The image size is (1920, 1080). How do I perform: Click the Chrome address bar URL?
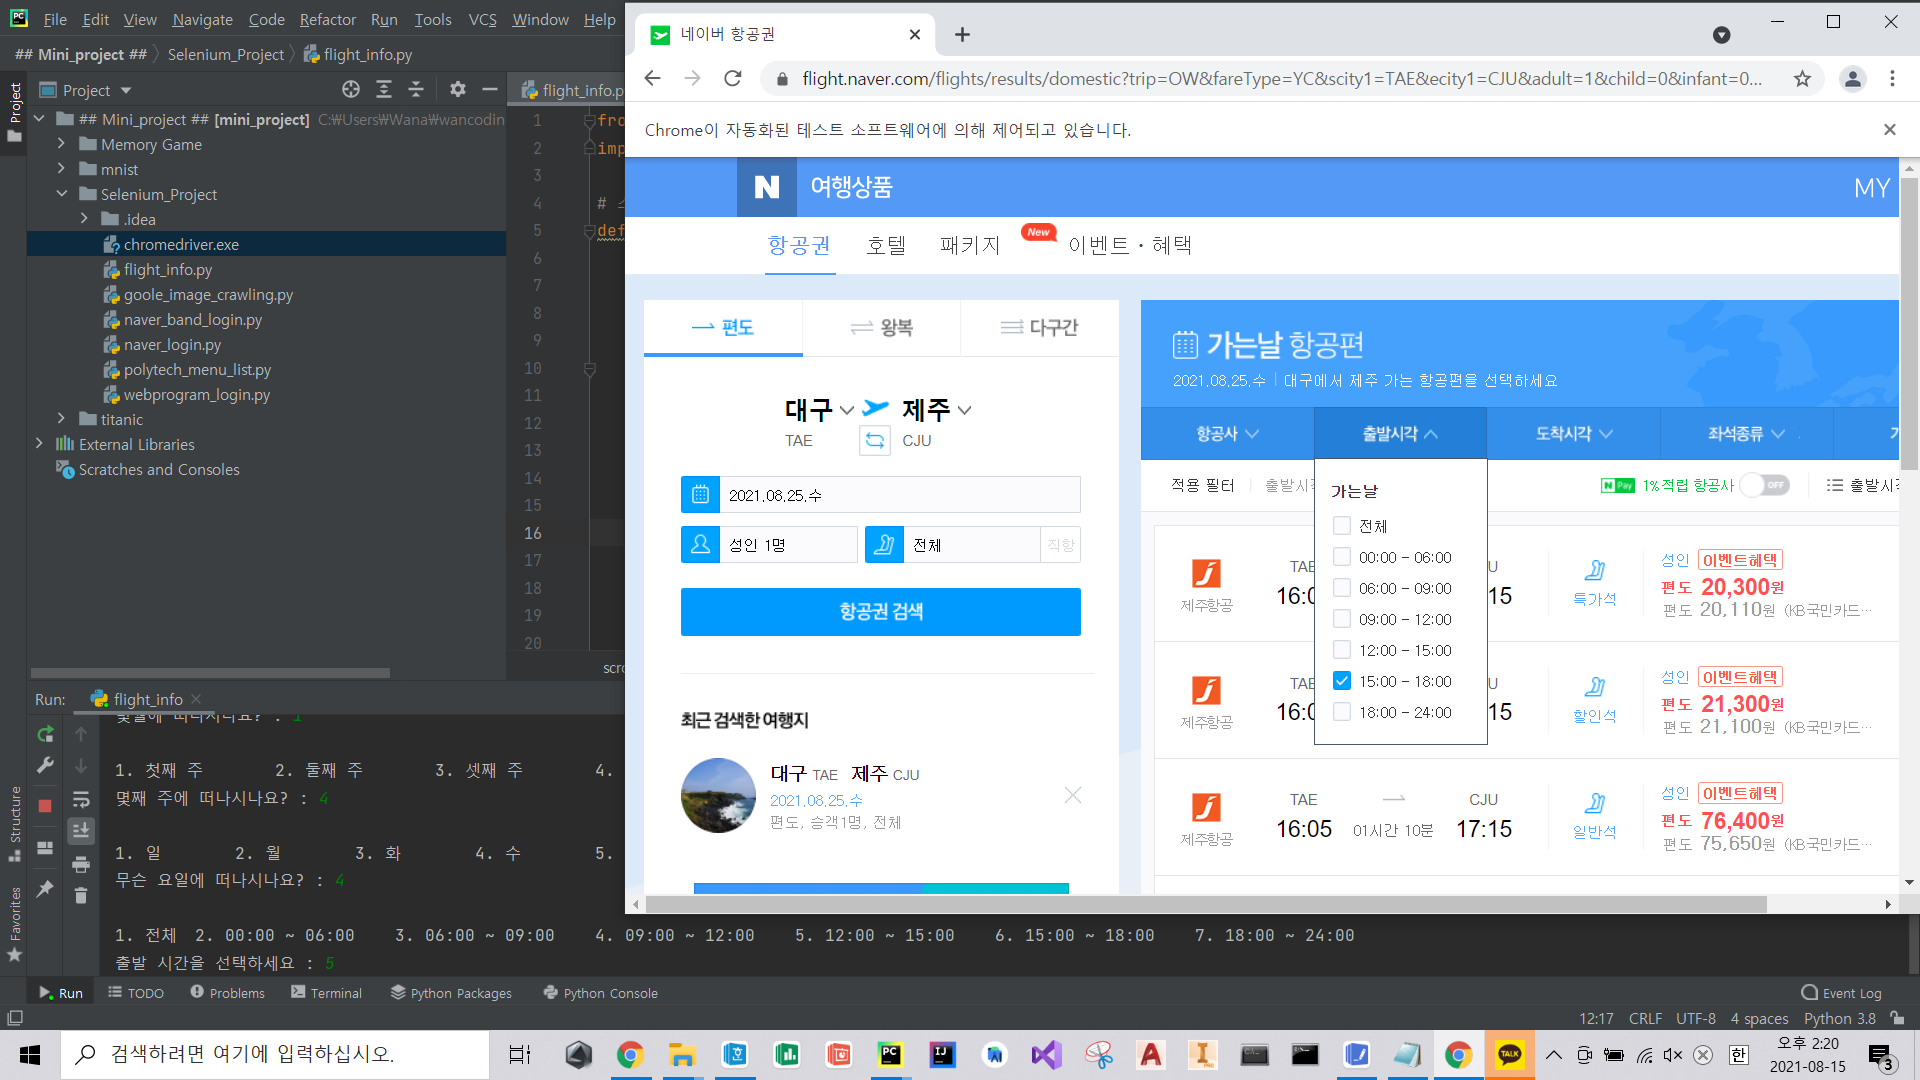1282,78
